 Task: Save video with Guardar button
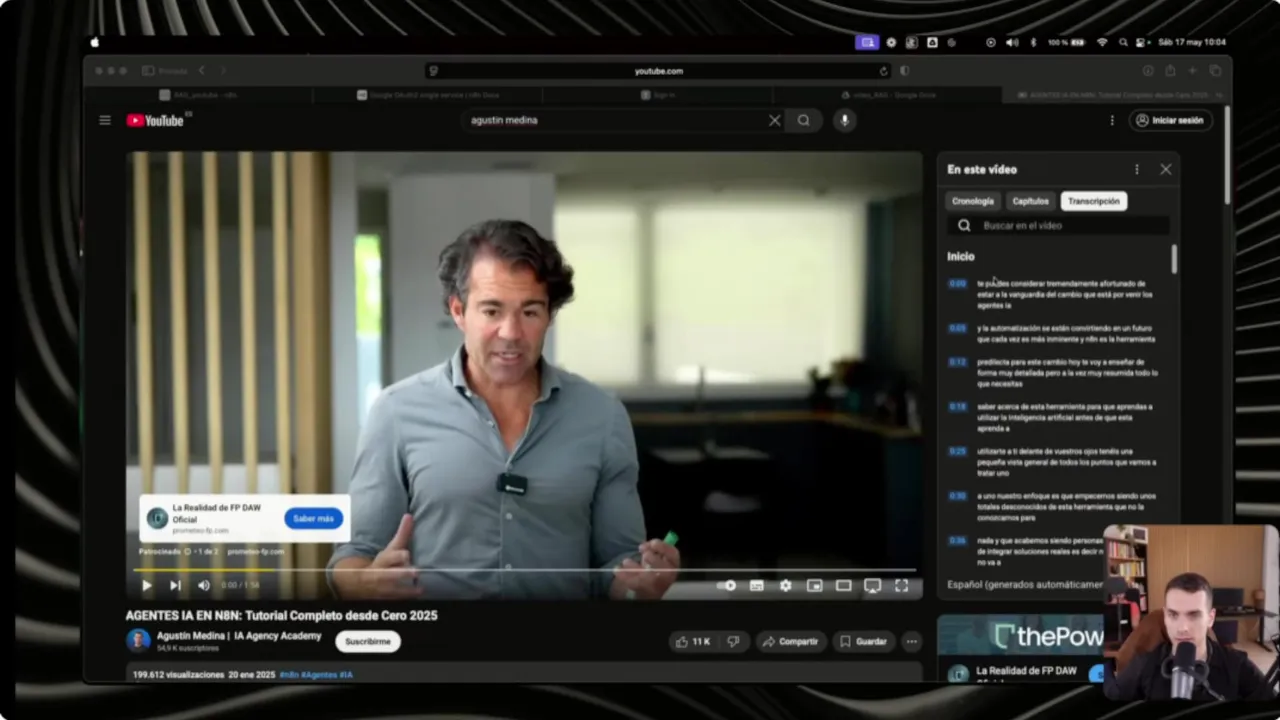pyautogui.click(x=863, y=641)
